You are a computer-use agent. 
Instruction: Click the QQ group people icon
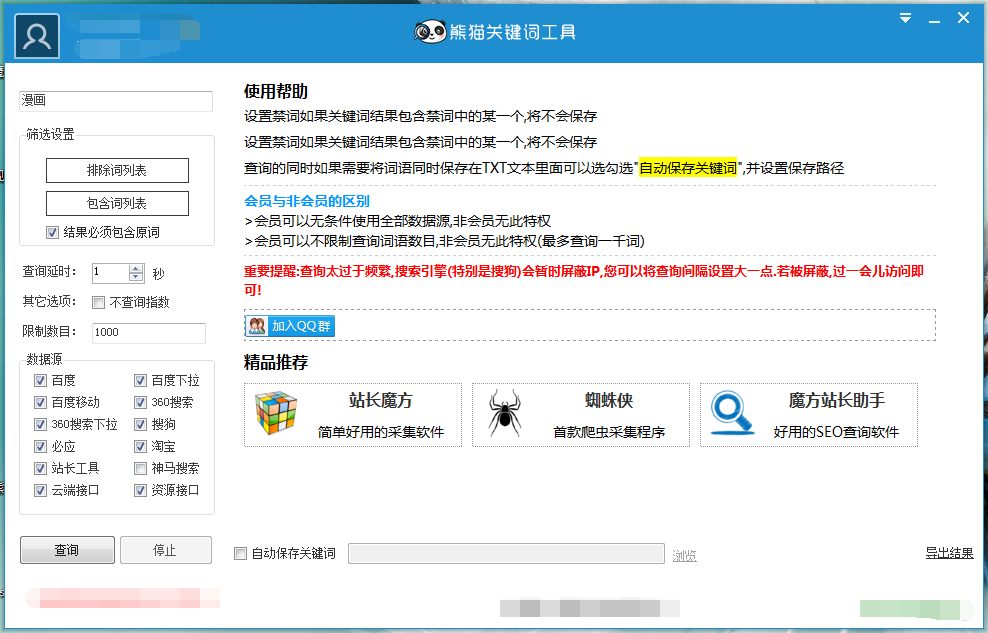point(257,326)
